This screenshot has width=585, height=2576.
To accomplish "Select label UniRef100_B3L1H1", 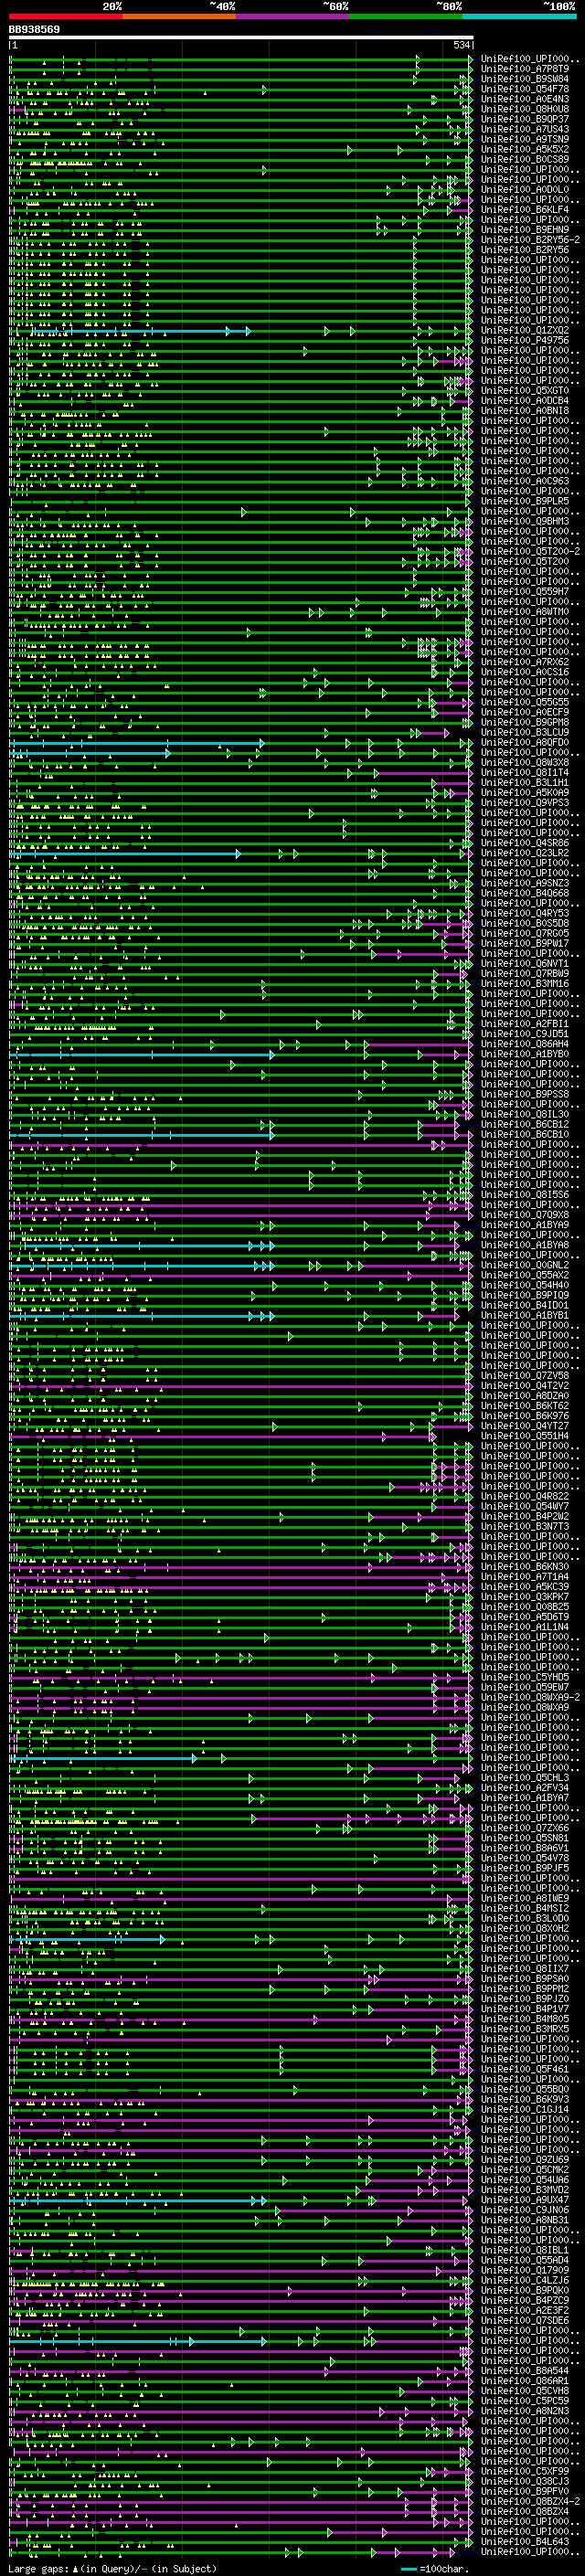I will 525,782.
